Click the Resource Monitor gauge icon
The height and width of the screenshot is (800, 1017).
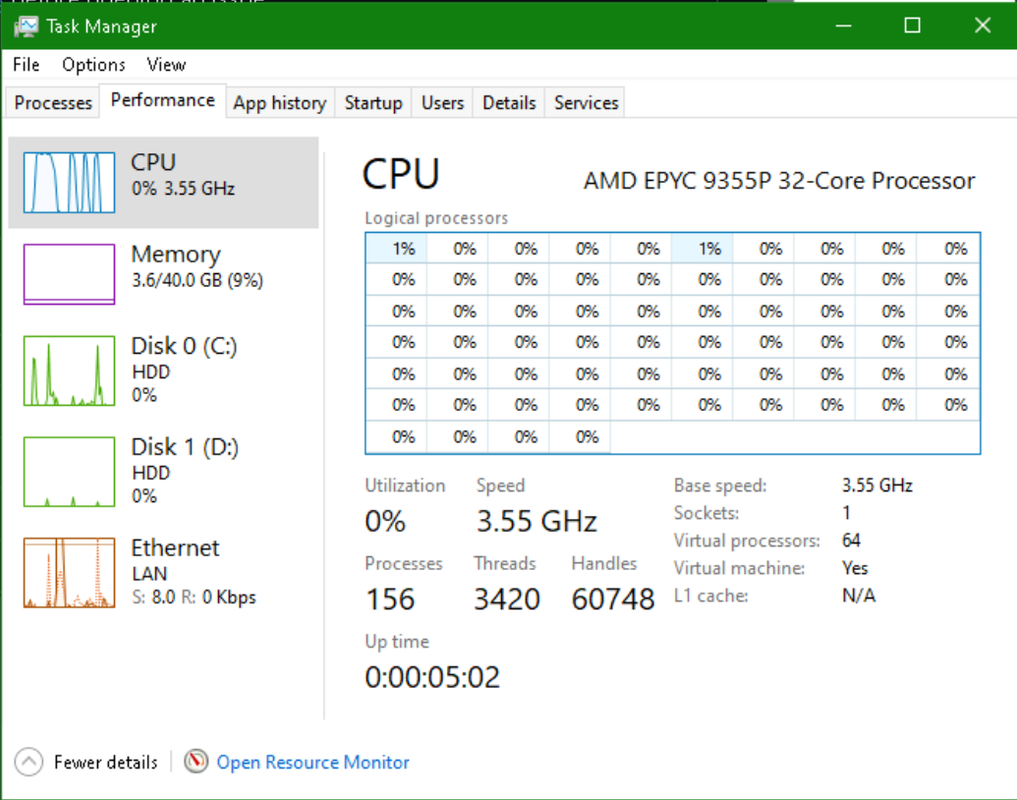pyautogui.click(x=196, y=761)
